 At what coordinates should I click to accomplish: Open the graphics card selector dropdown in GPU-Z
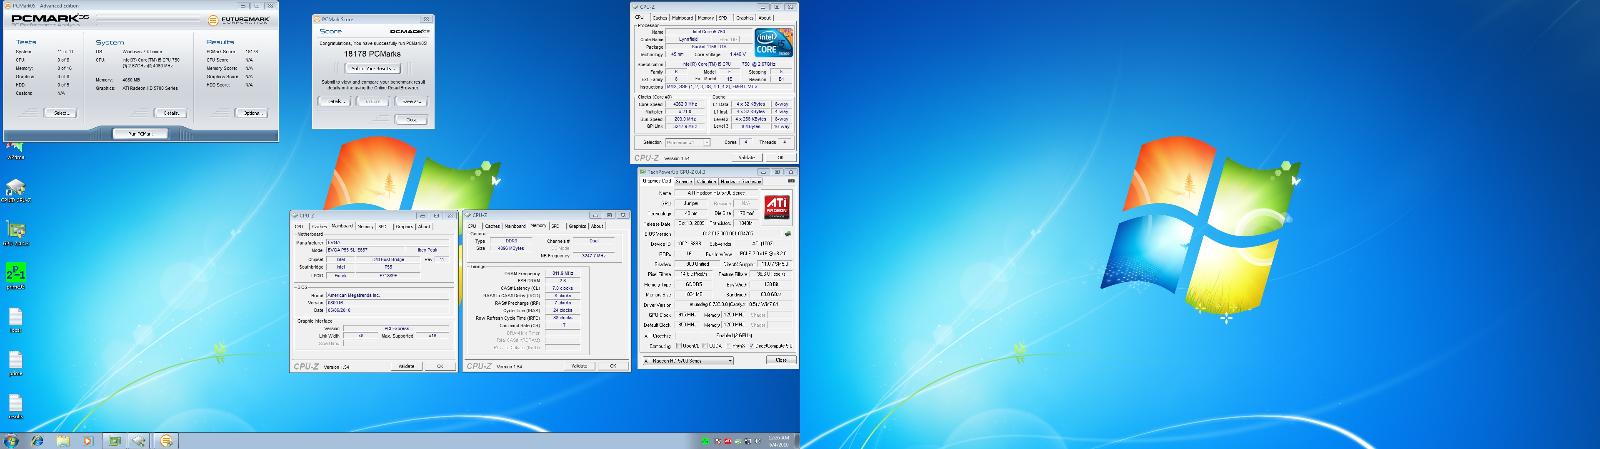(x=686, y=360)
